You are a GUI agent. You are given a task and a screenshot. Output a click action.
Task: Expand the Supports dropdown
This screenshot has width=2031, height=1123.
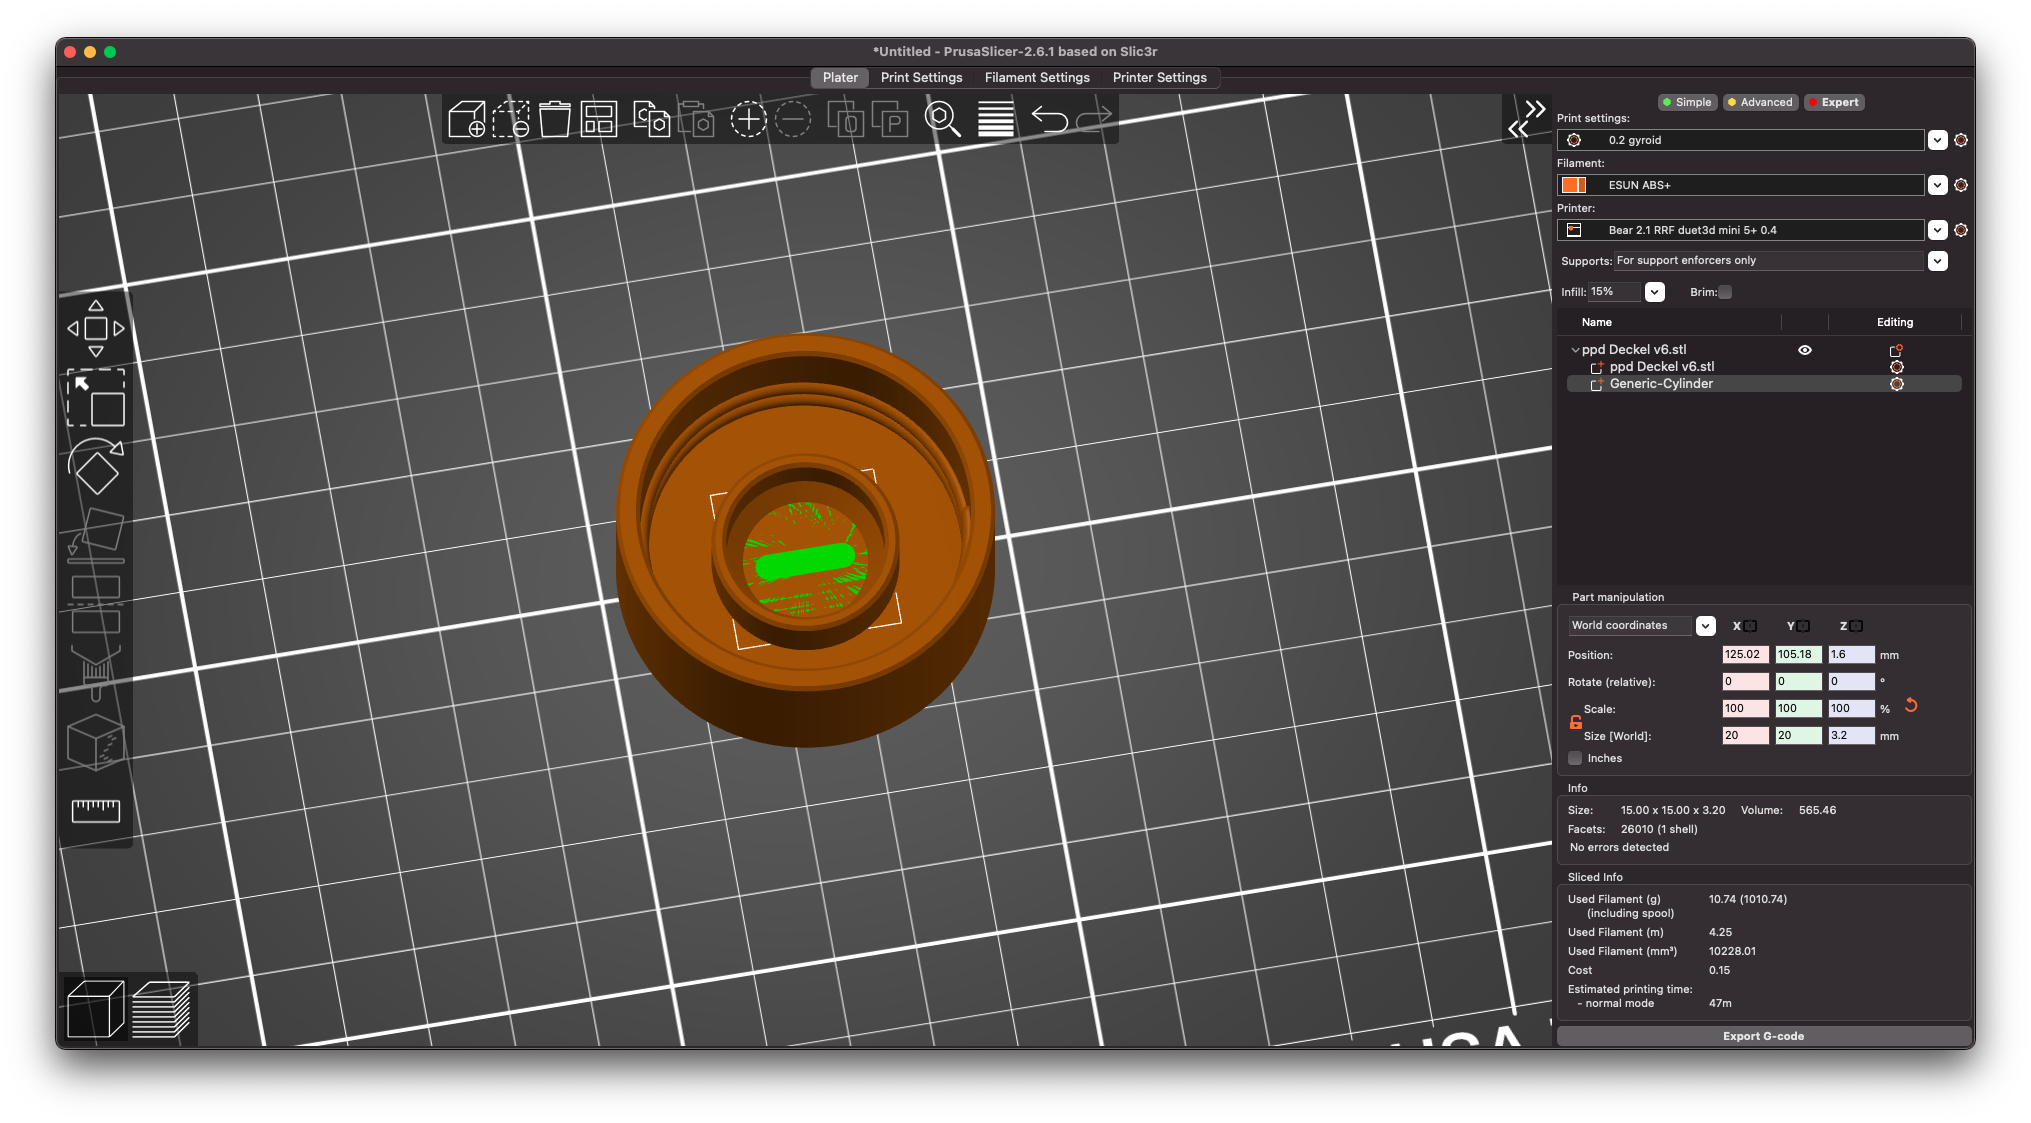tap(1937, 261)
